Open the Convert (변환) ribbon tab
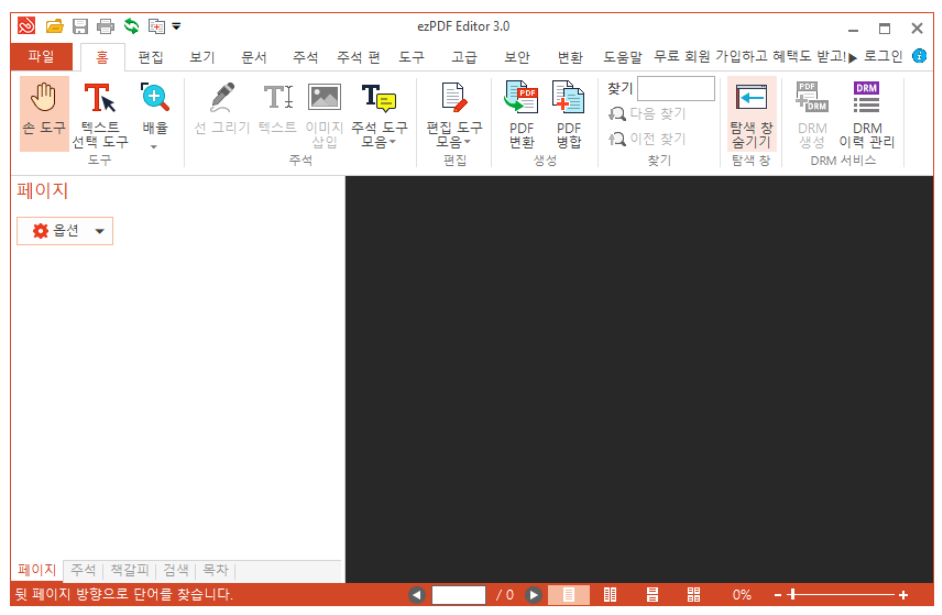This screenshot has width=942, height=615. click(x=570, y=58)
